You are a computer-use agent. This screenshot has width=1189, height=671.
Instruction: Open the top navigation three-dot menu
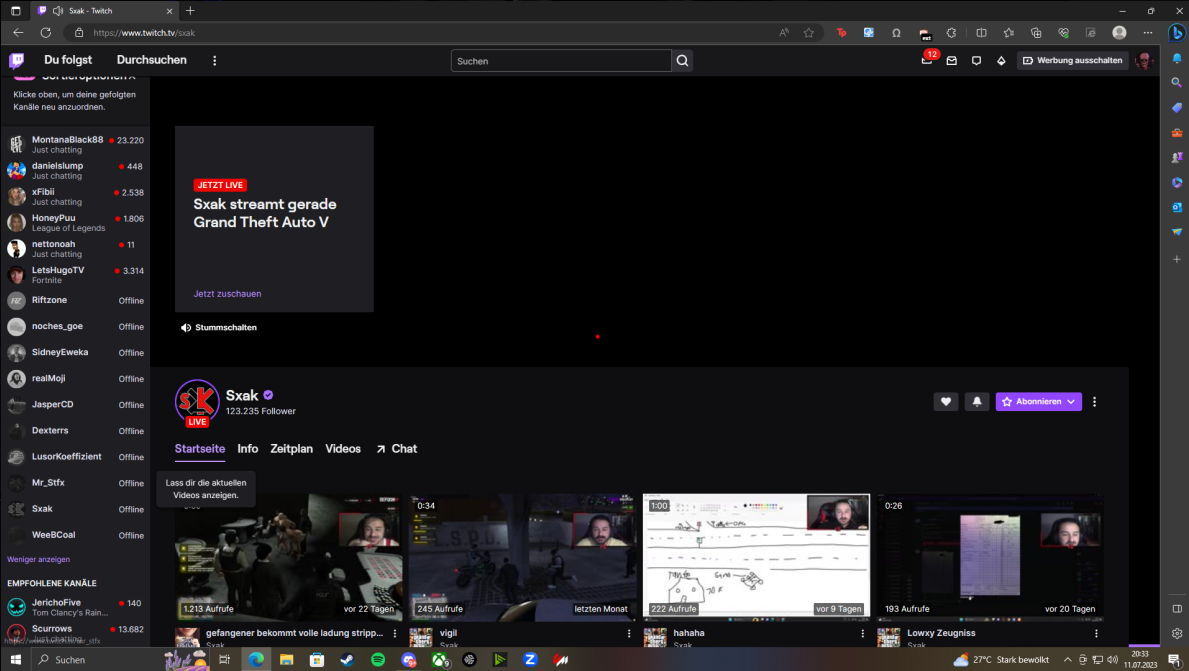click(x=214, y=61)
